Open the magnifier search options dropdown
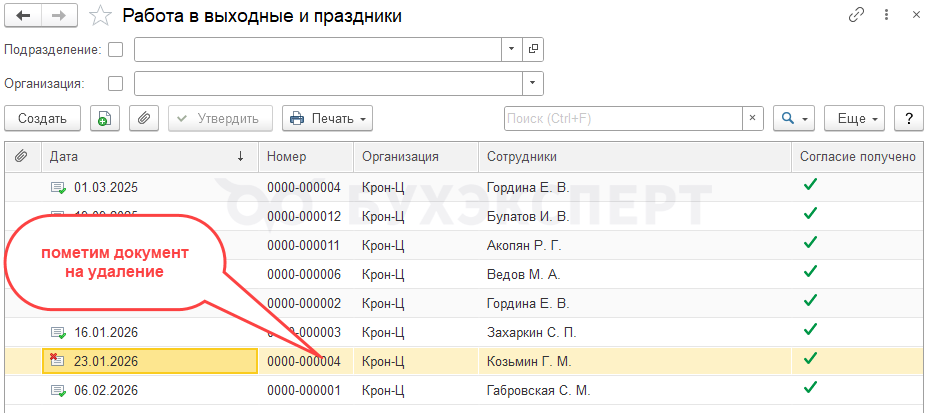The image size is (927, 413). (794, 118)
